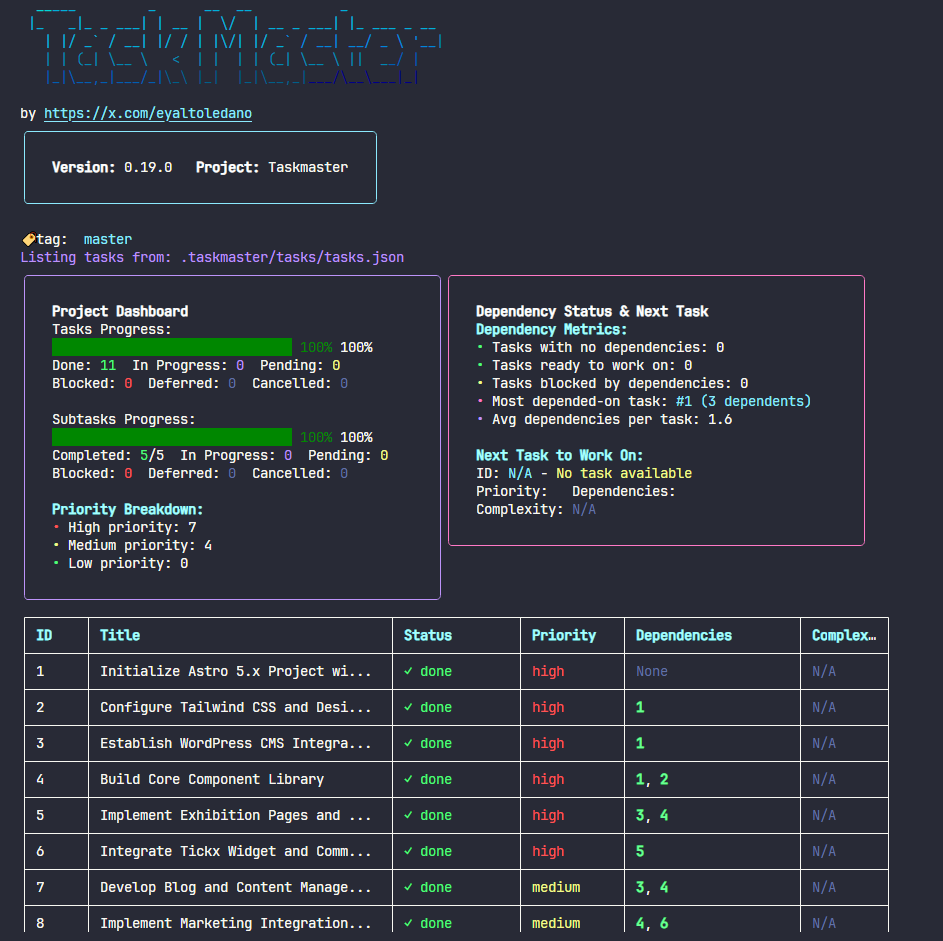
Task: Click 'high' priority in task 2 row
Action: pyautogui.click(x=548, y=708)
